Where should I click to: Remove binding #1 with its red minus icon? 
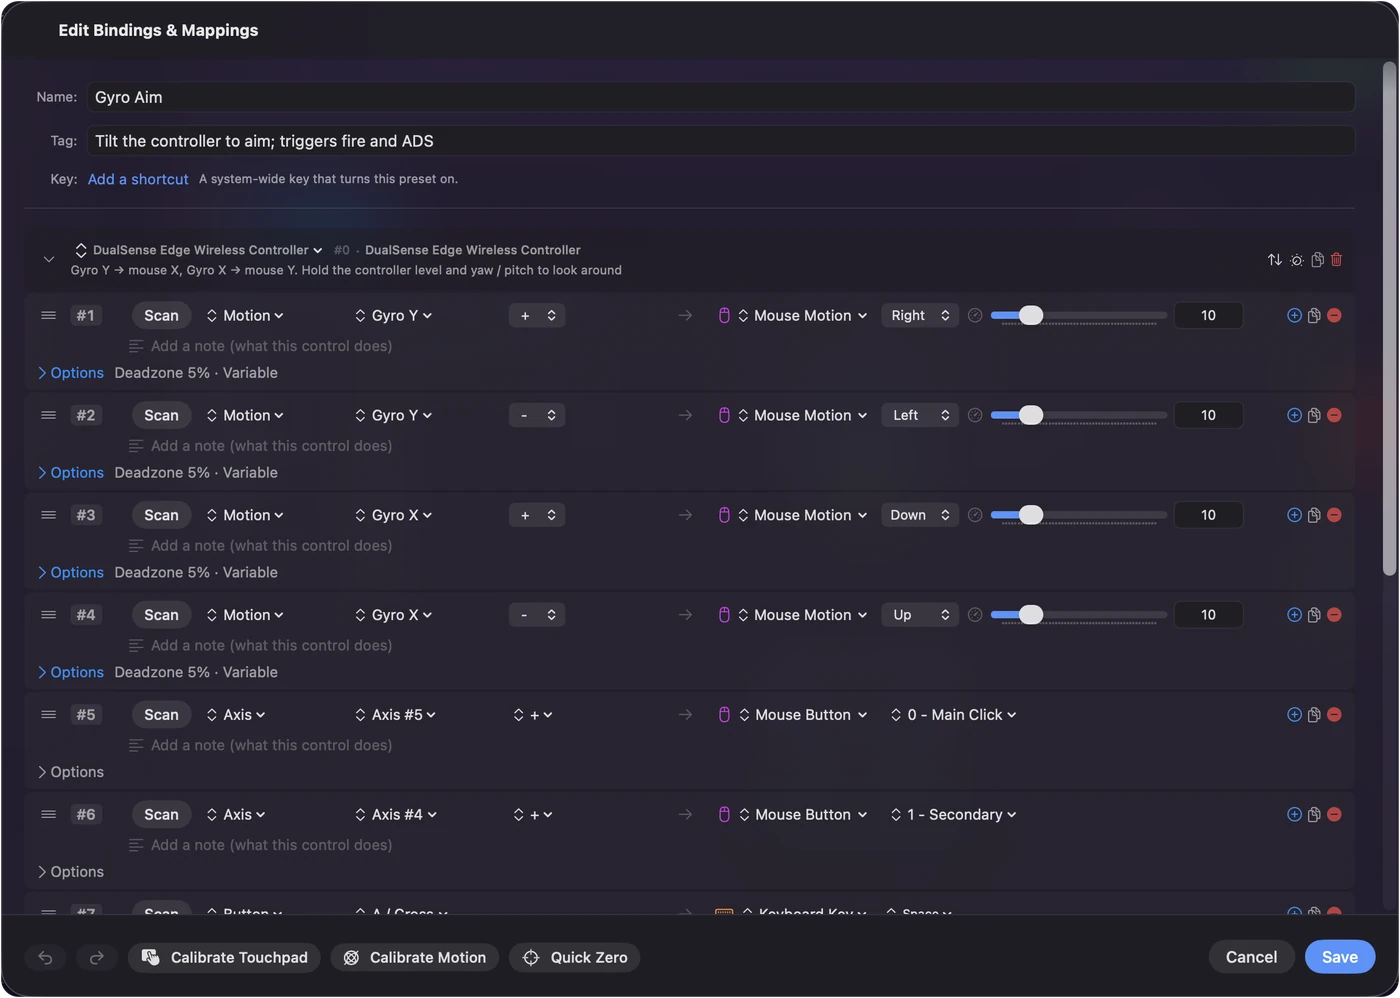[1334, 316]
